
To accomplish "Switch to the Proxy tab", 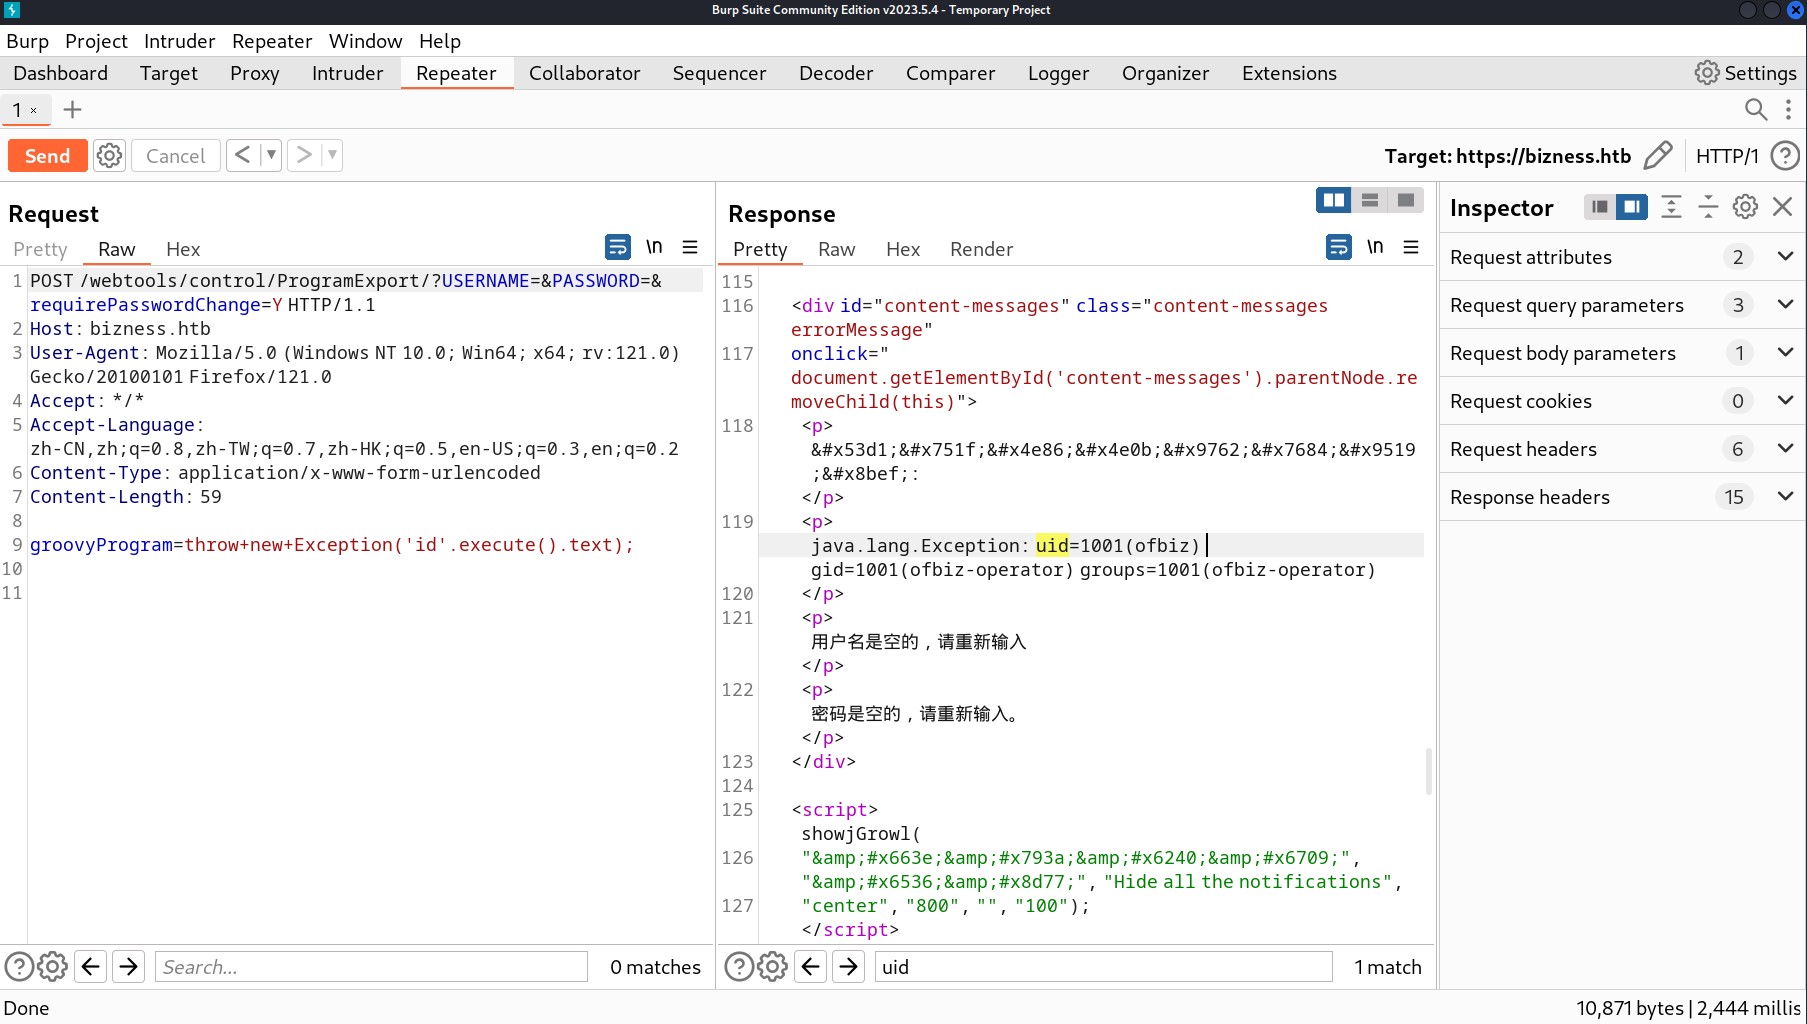I will [254, 73].
